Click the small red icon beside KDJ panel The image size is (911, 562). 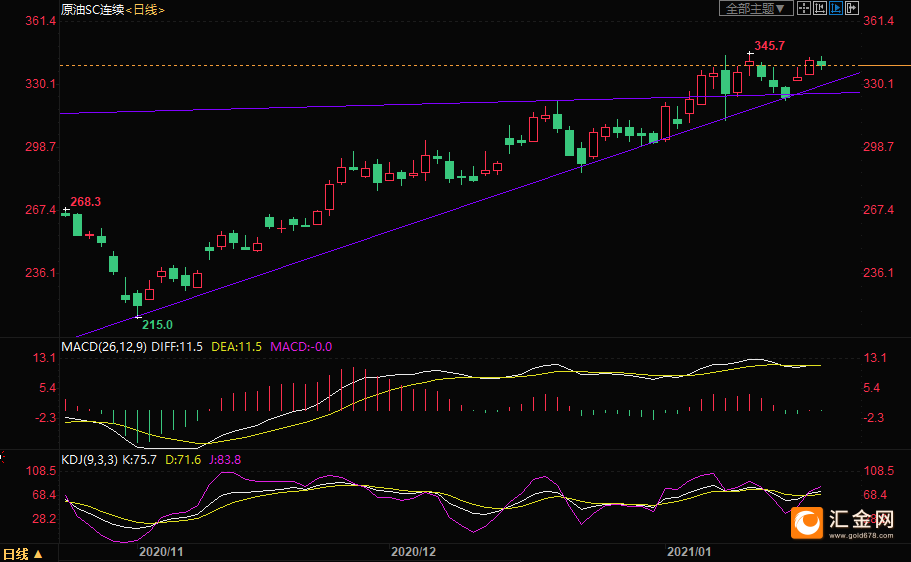click(x=2, y=457)
